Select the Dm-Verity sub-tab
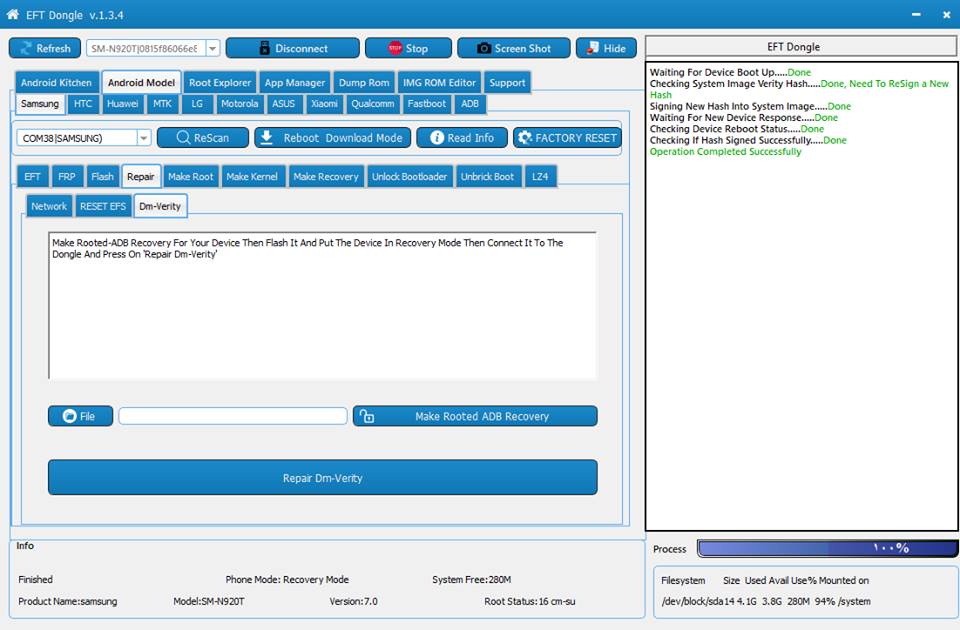Screen dimensions: 960x630 tap(160, 206)
